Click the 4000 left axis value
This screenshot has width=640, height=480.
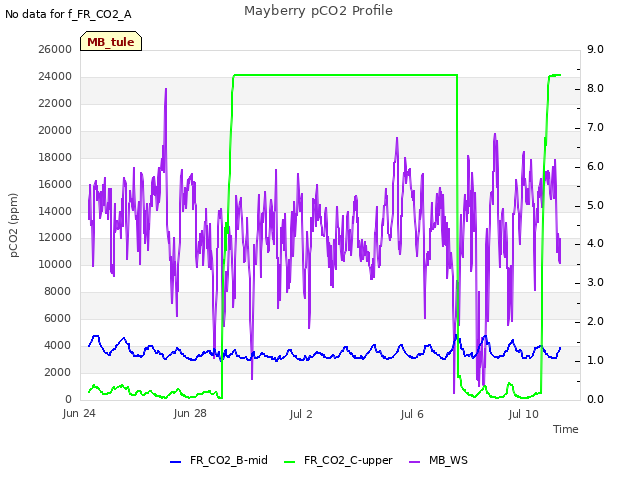(x=58, y=345)
